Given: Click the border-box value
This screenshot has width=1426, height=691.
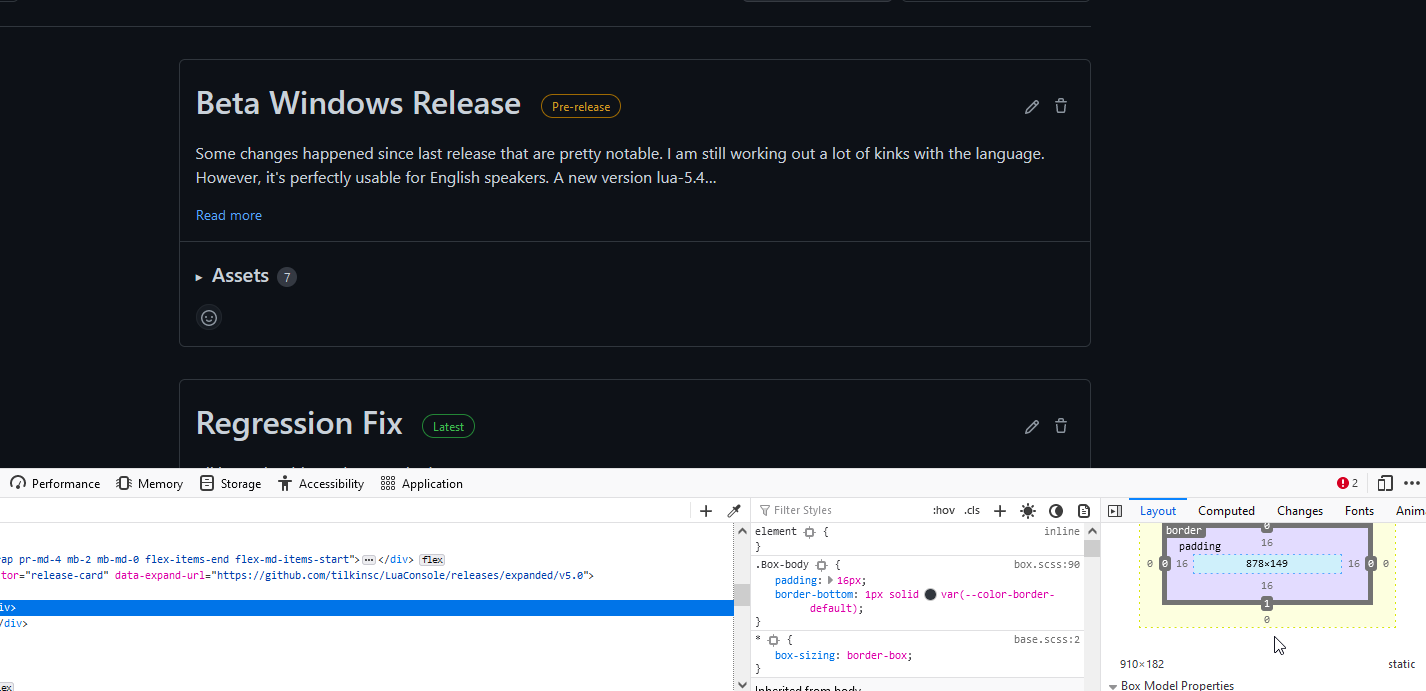Looking at the screenshot, I should [879, 655].
